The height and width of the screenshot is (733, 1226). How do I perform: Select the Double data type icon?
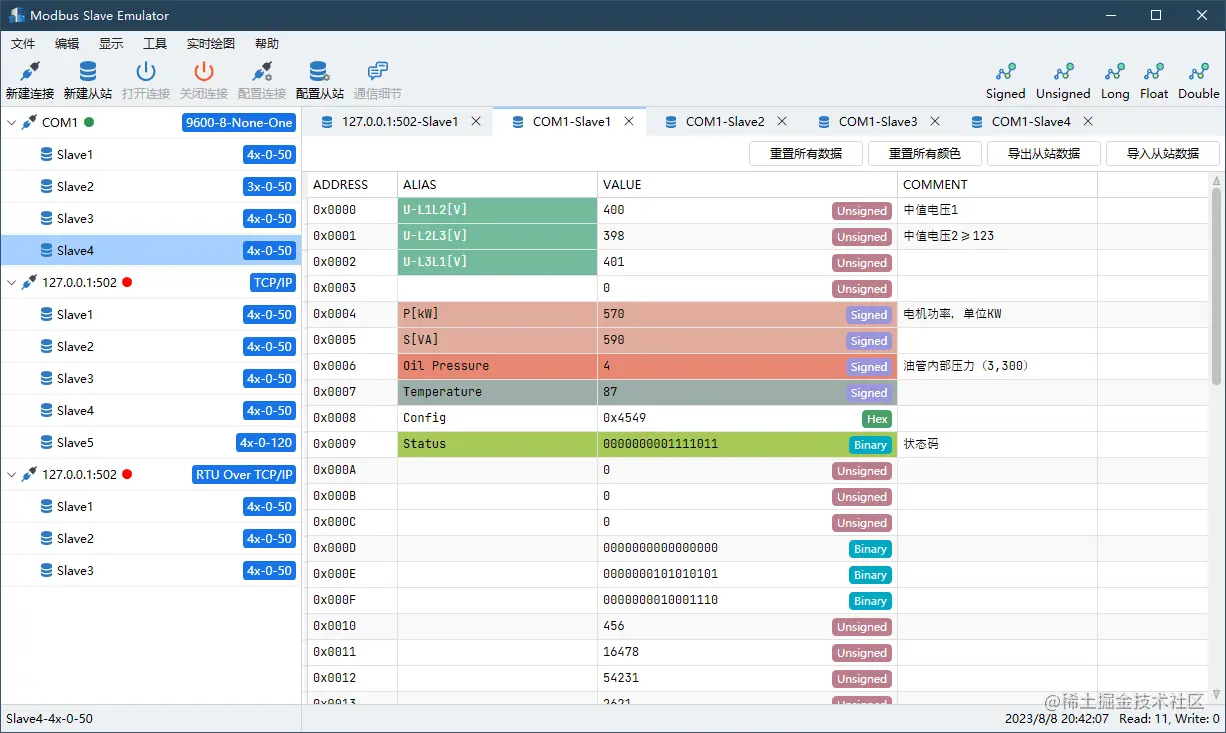[x=1199, y=72]
